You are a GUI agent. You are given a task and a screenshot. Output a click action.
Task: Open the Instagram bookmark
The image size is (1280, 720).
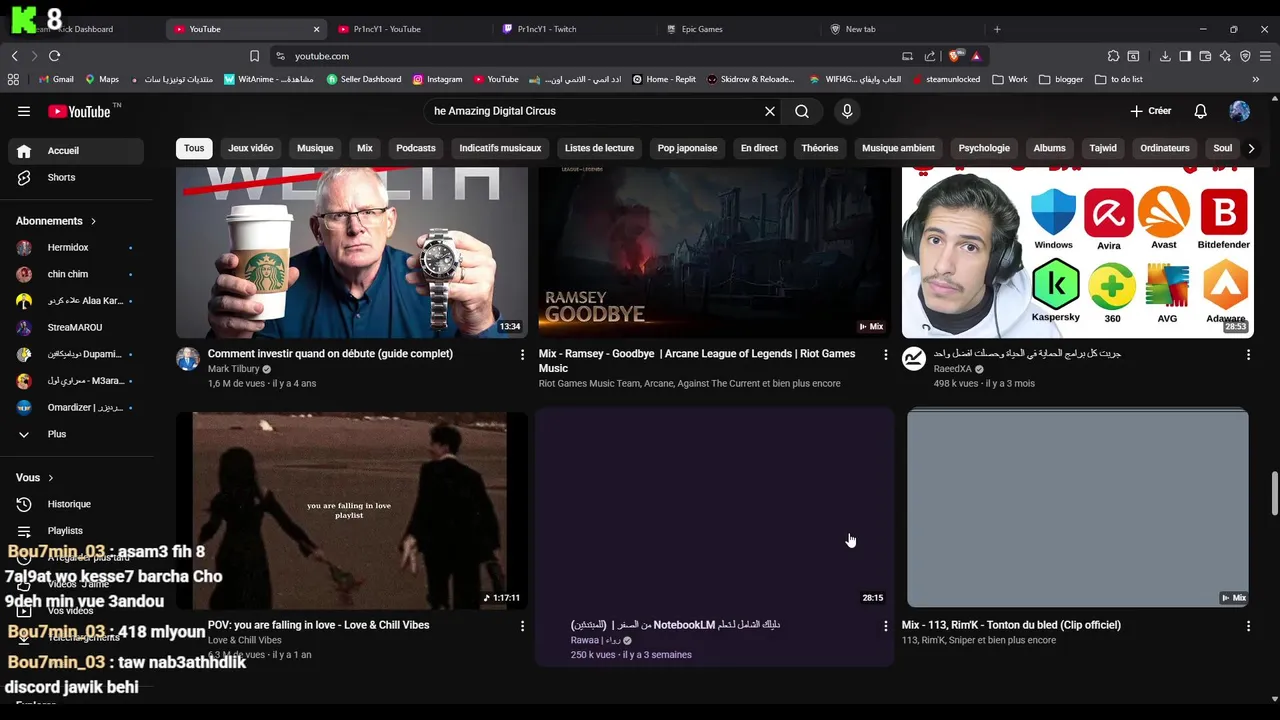(438, 79)
